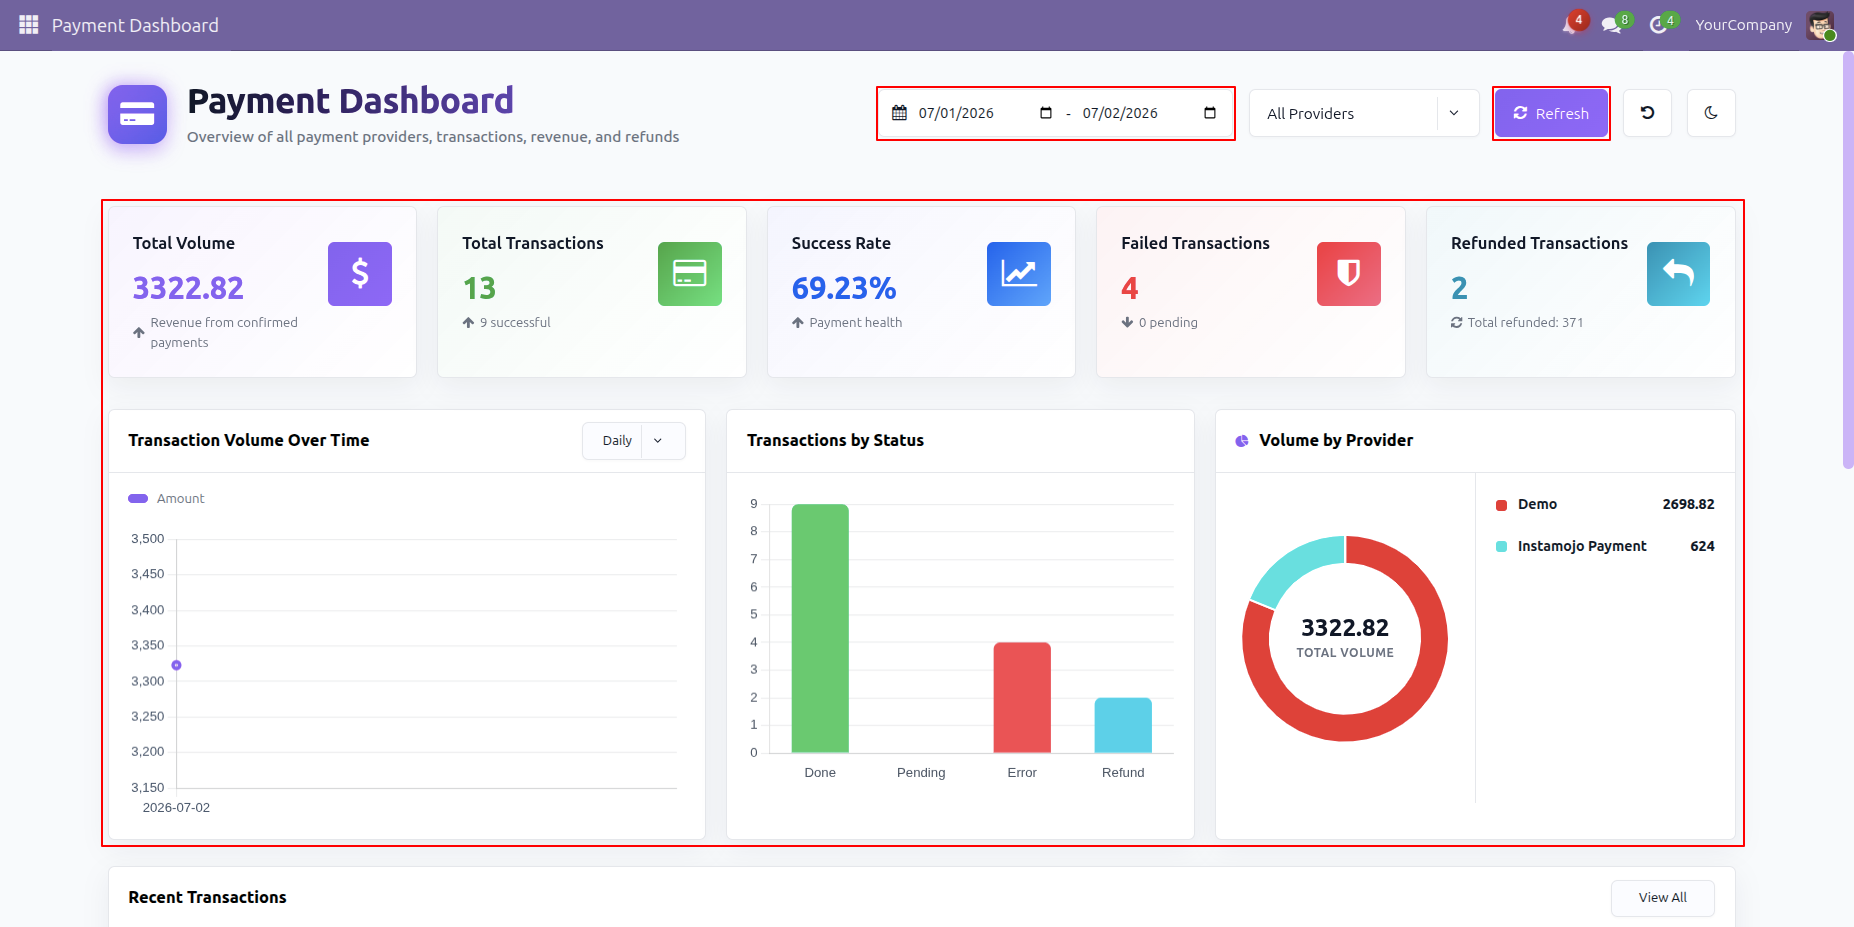
Task: Open the start date calendar picker
Action: tap(1046, 113)
